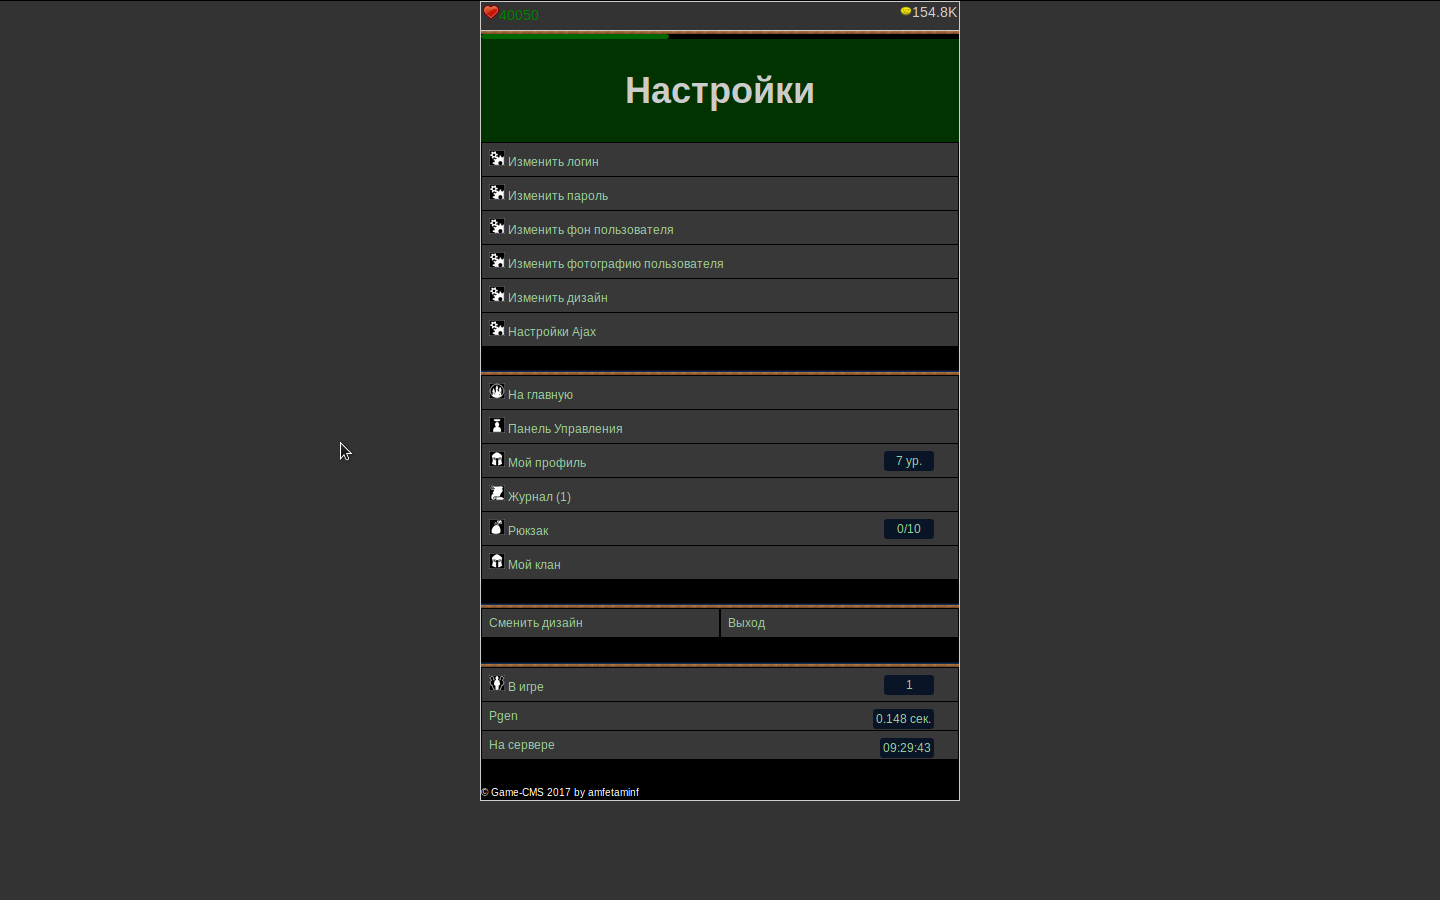Click the icon next to Панель Управления
Image resolution: width=1440 pixels, height=900 pixels.
[497, 426]
